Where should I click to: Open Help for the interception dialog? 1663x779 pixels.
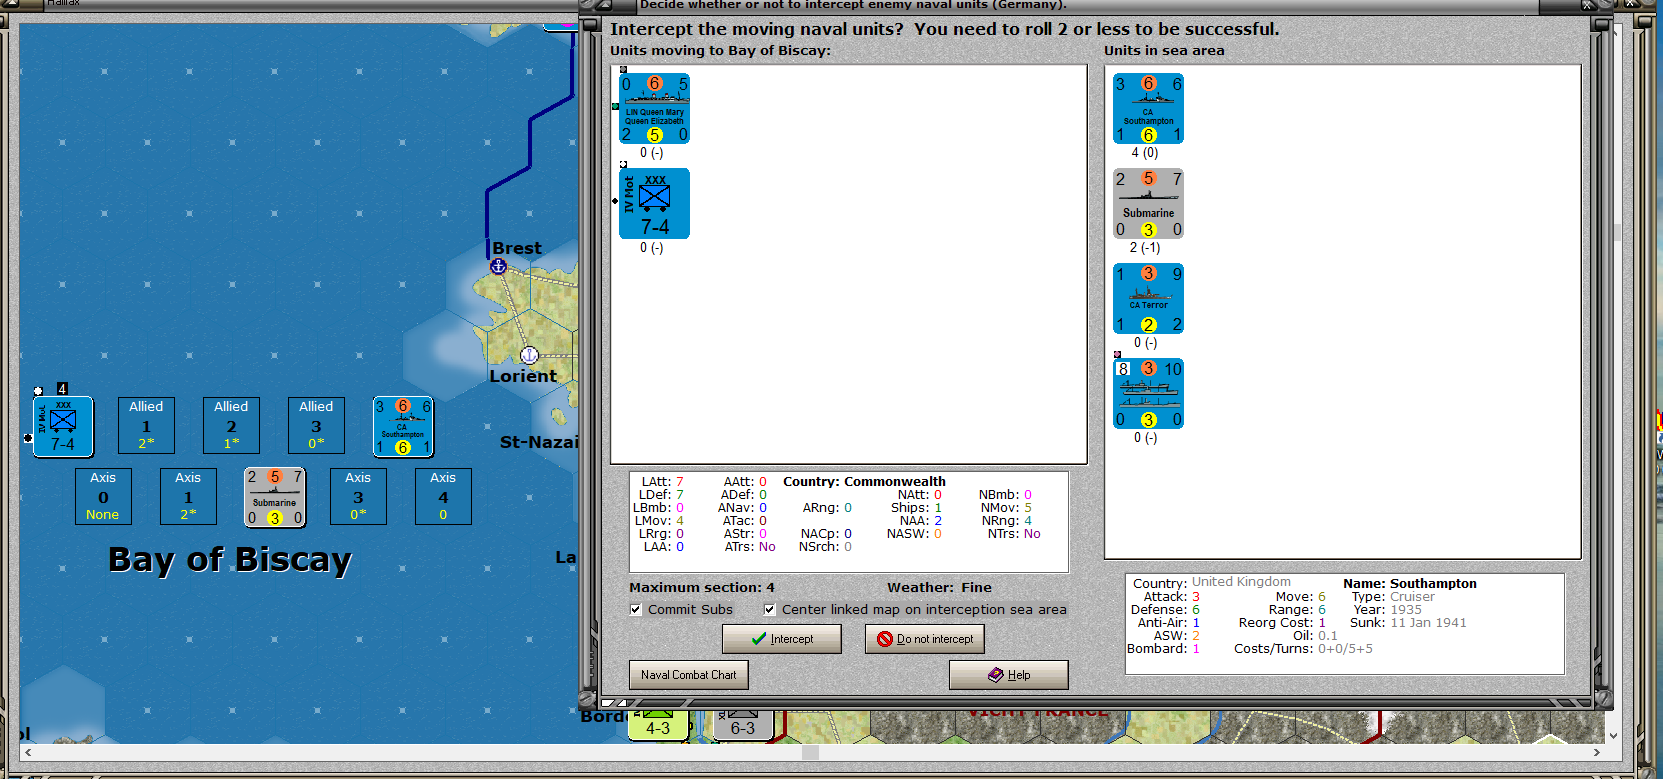(1009, 675)
